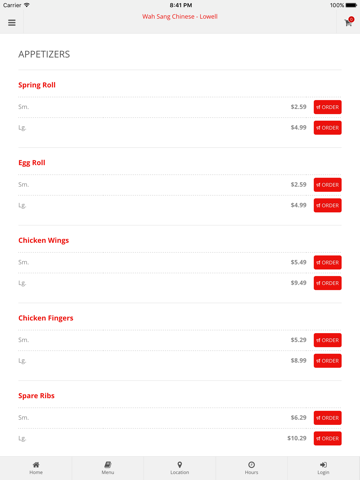
Task: Open the Menu book icon tab
Action: 108,464
